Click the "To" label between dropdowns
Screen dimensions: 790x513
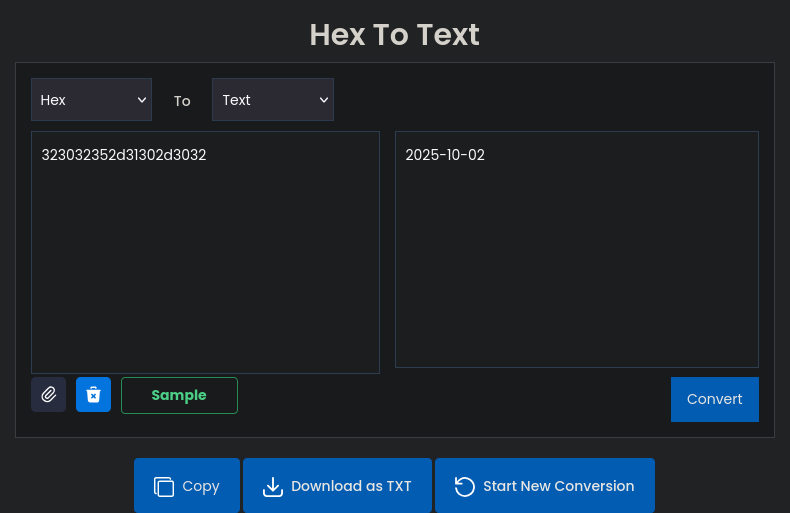coord(182,101)
